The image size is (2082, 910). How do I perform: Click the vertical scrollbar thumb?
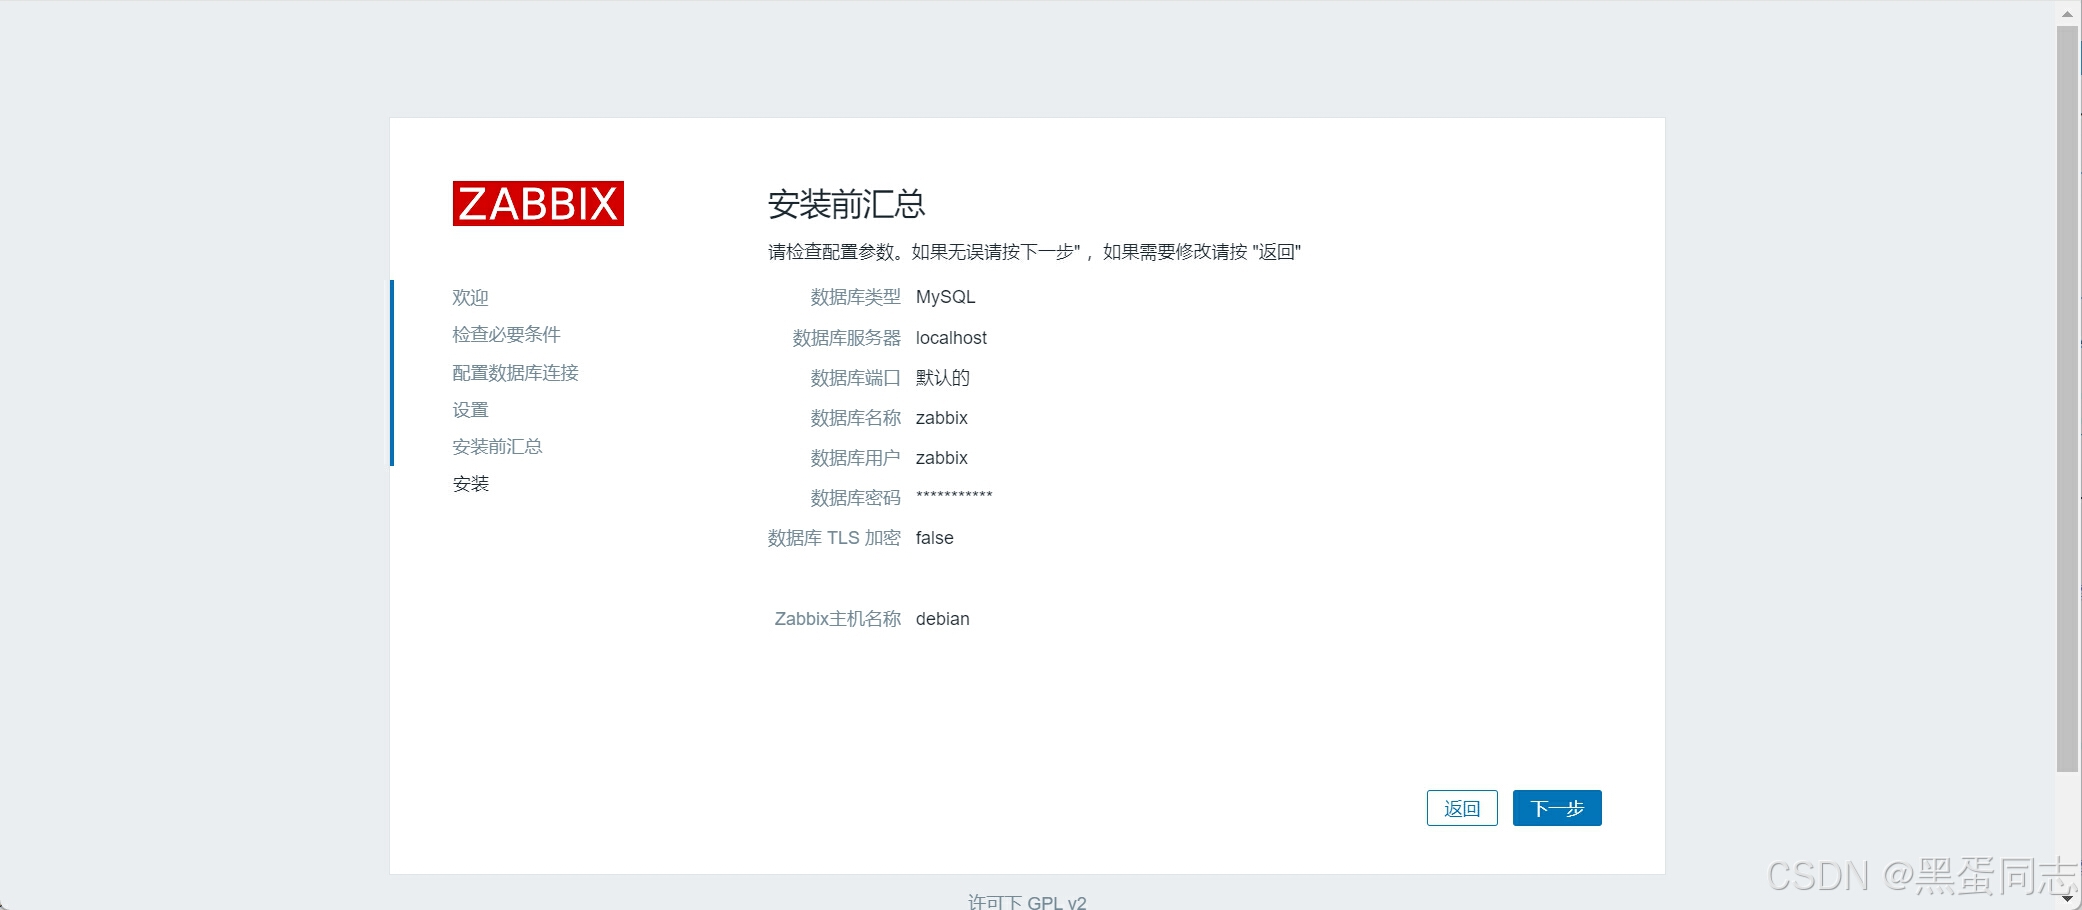pos(2068,399)
